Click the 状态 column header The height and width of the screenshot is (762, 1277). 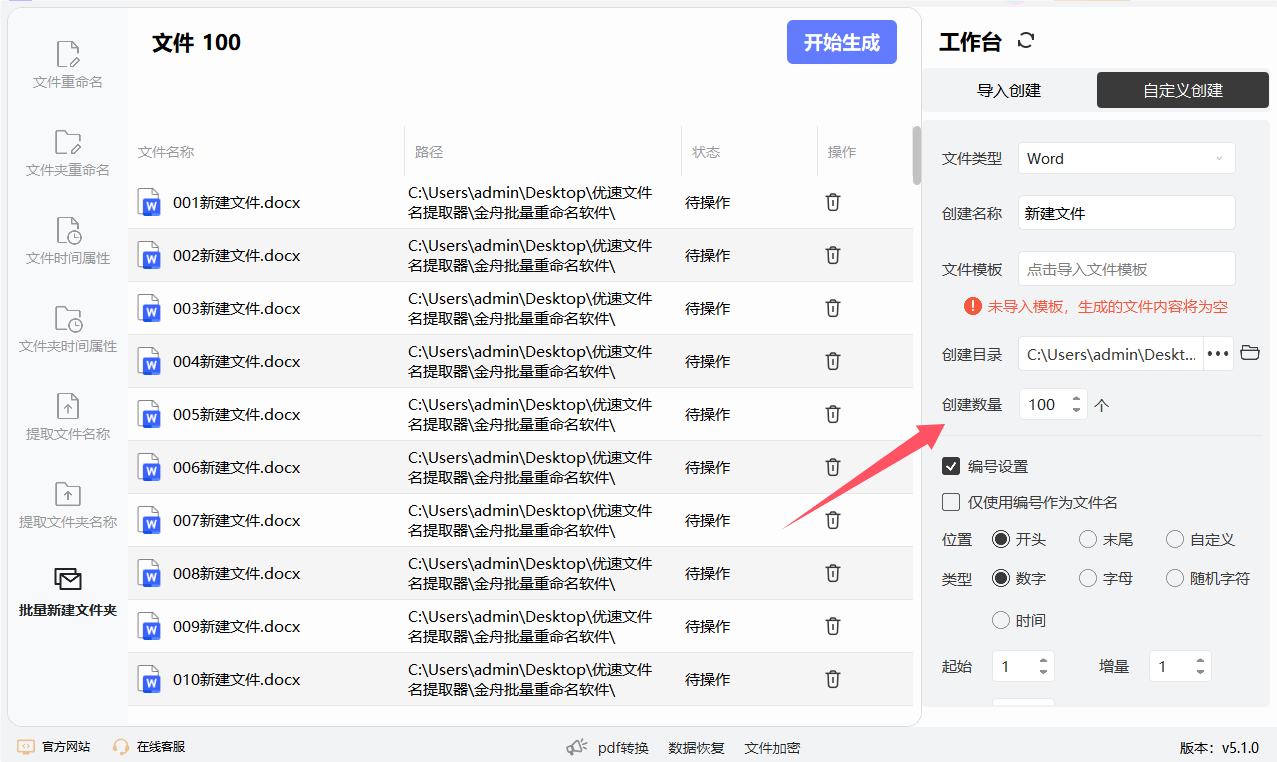[706, 152]
